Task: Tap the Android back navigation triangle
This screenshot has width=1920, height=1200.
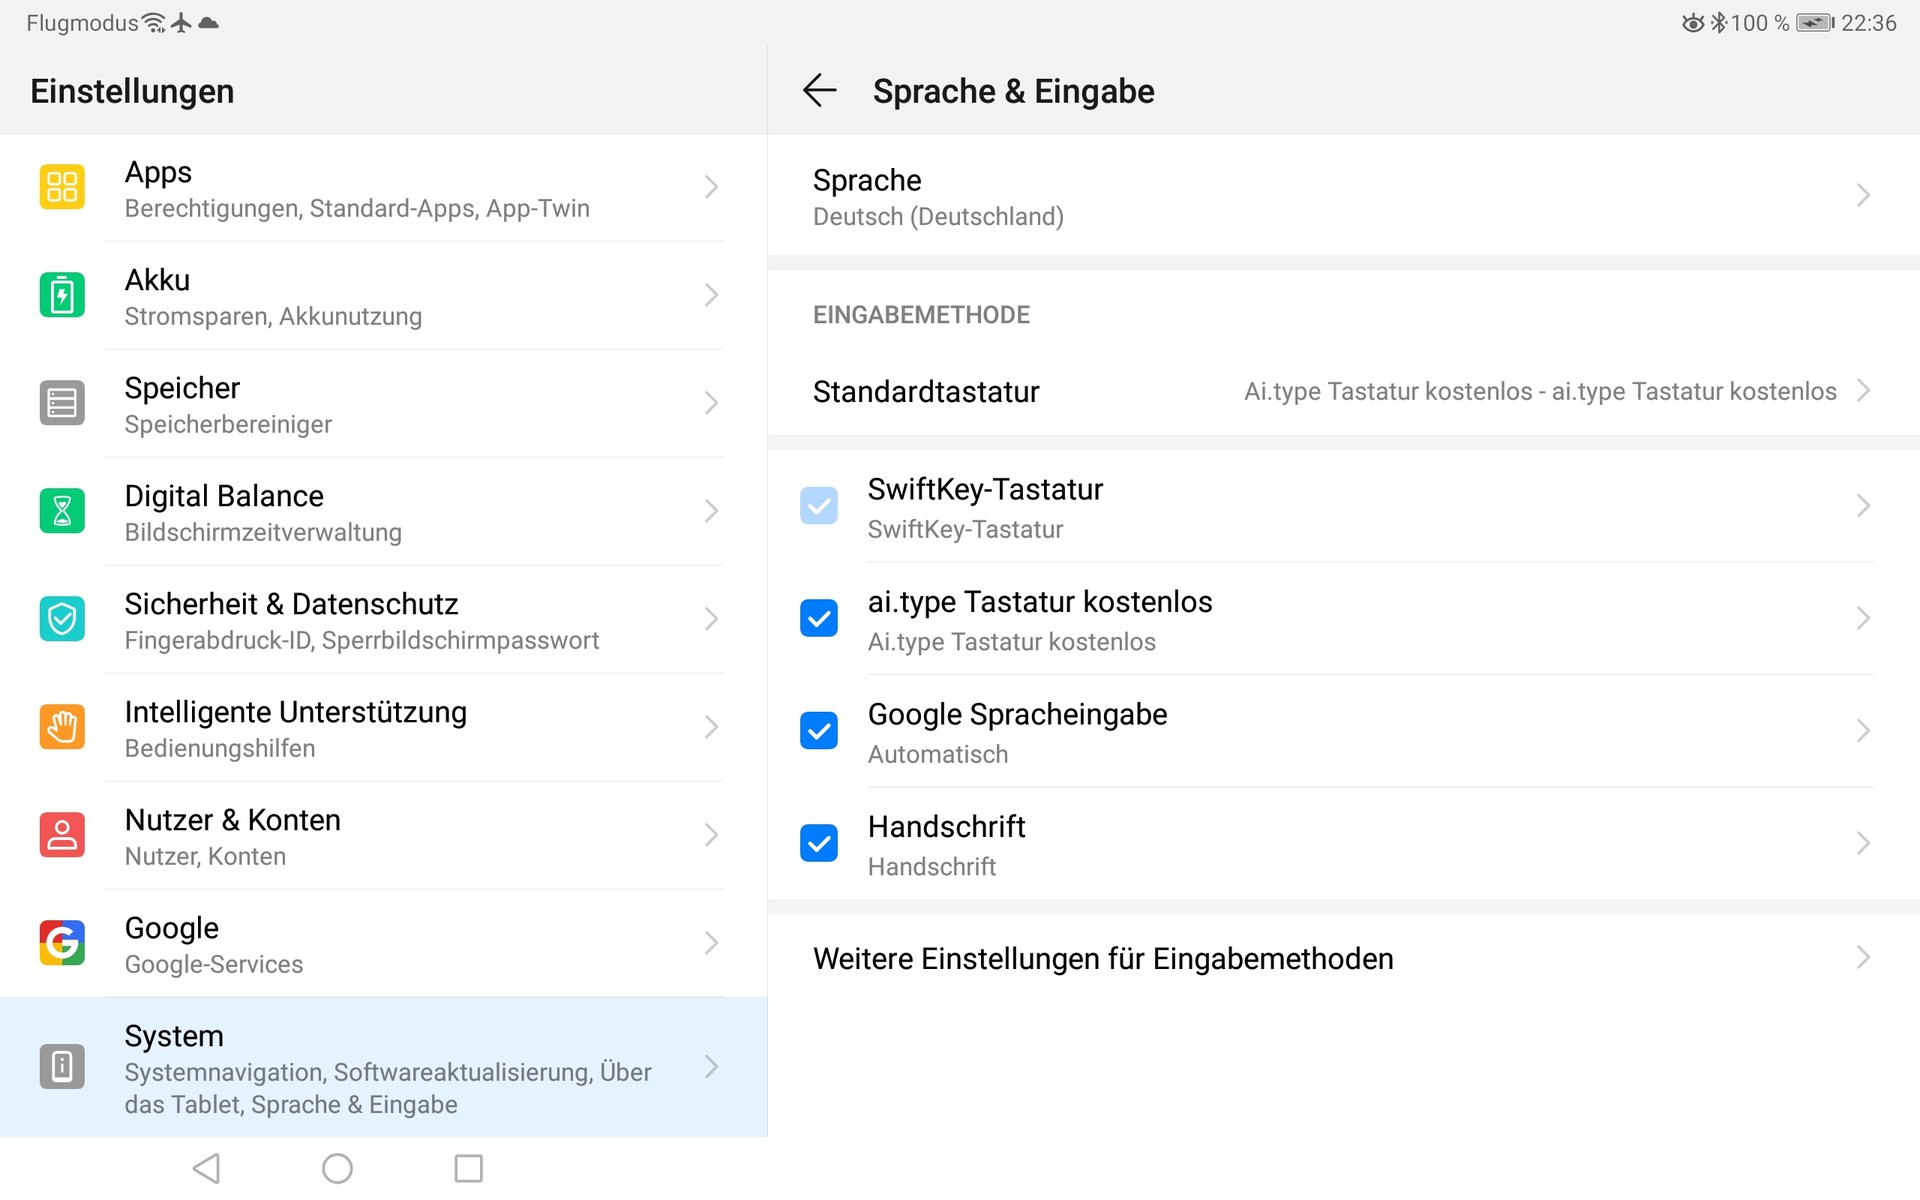Action: point(207,1168)
